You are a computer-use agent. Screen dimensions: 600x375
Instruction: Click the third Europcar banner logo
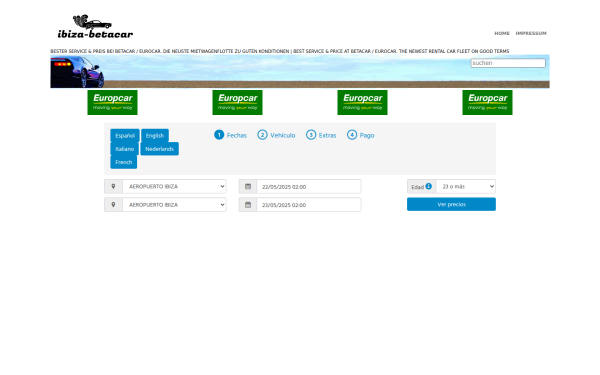[x=362, y=103]
